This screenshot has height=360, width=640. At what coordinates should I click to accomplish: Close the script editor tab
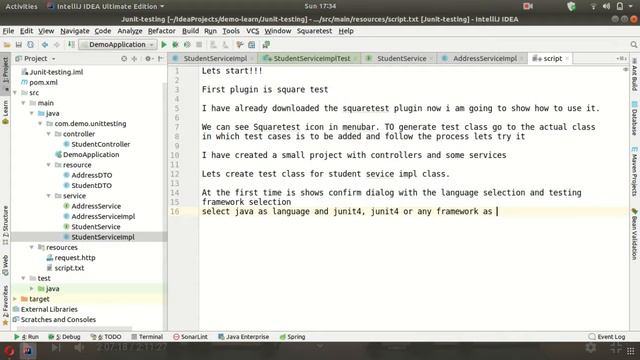click(x=567, y=59)
